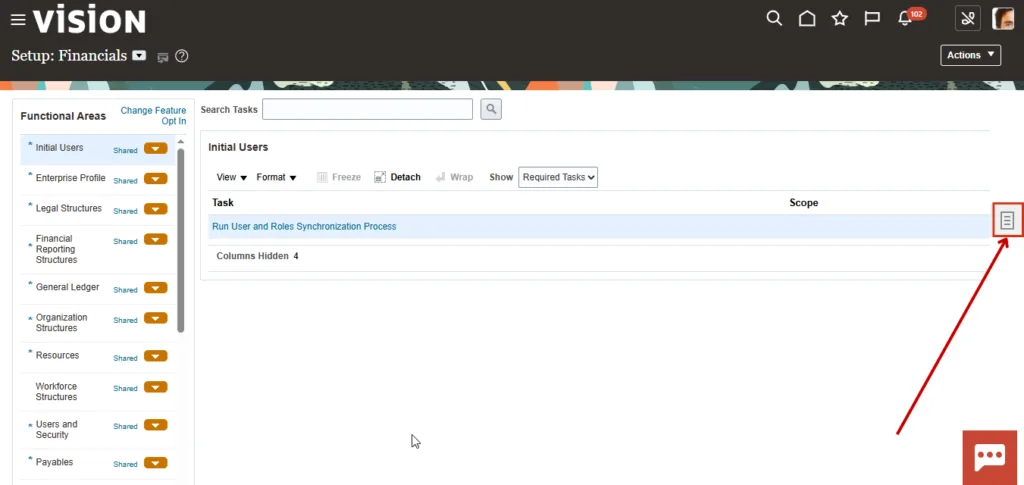Select Enterprise Profile functional area

71,178
